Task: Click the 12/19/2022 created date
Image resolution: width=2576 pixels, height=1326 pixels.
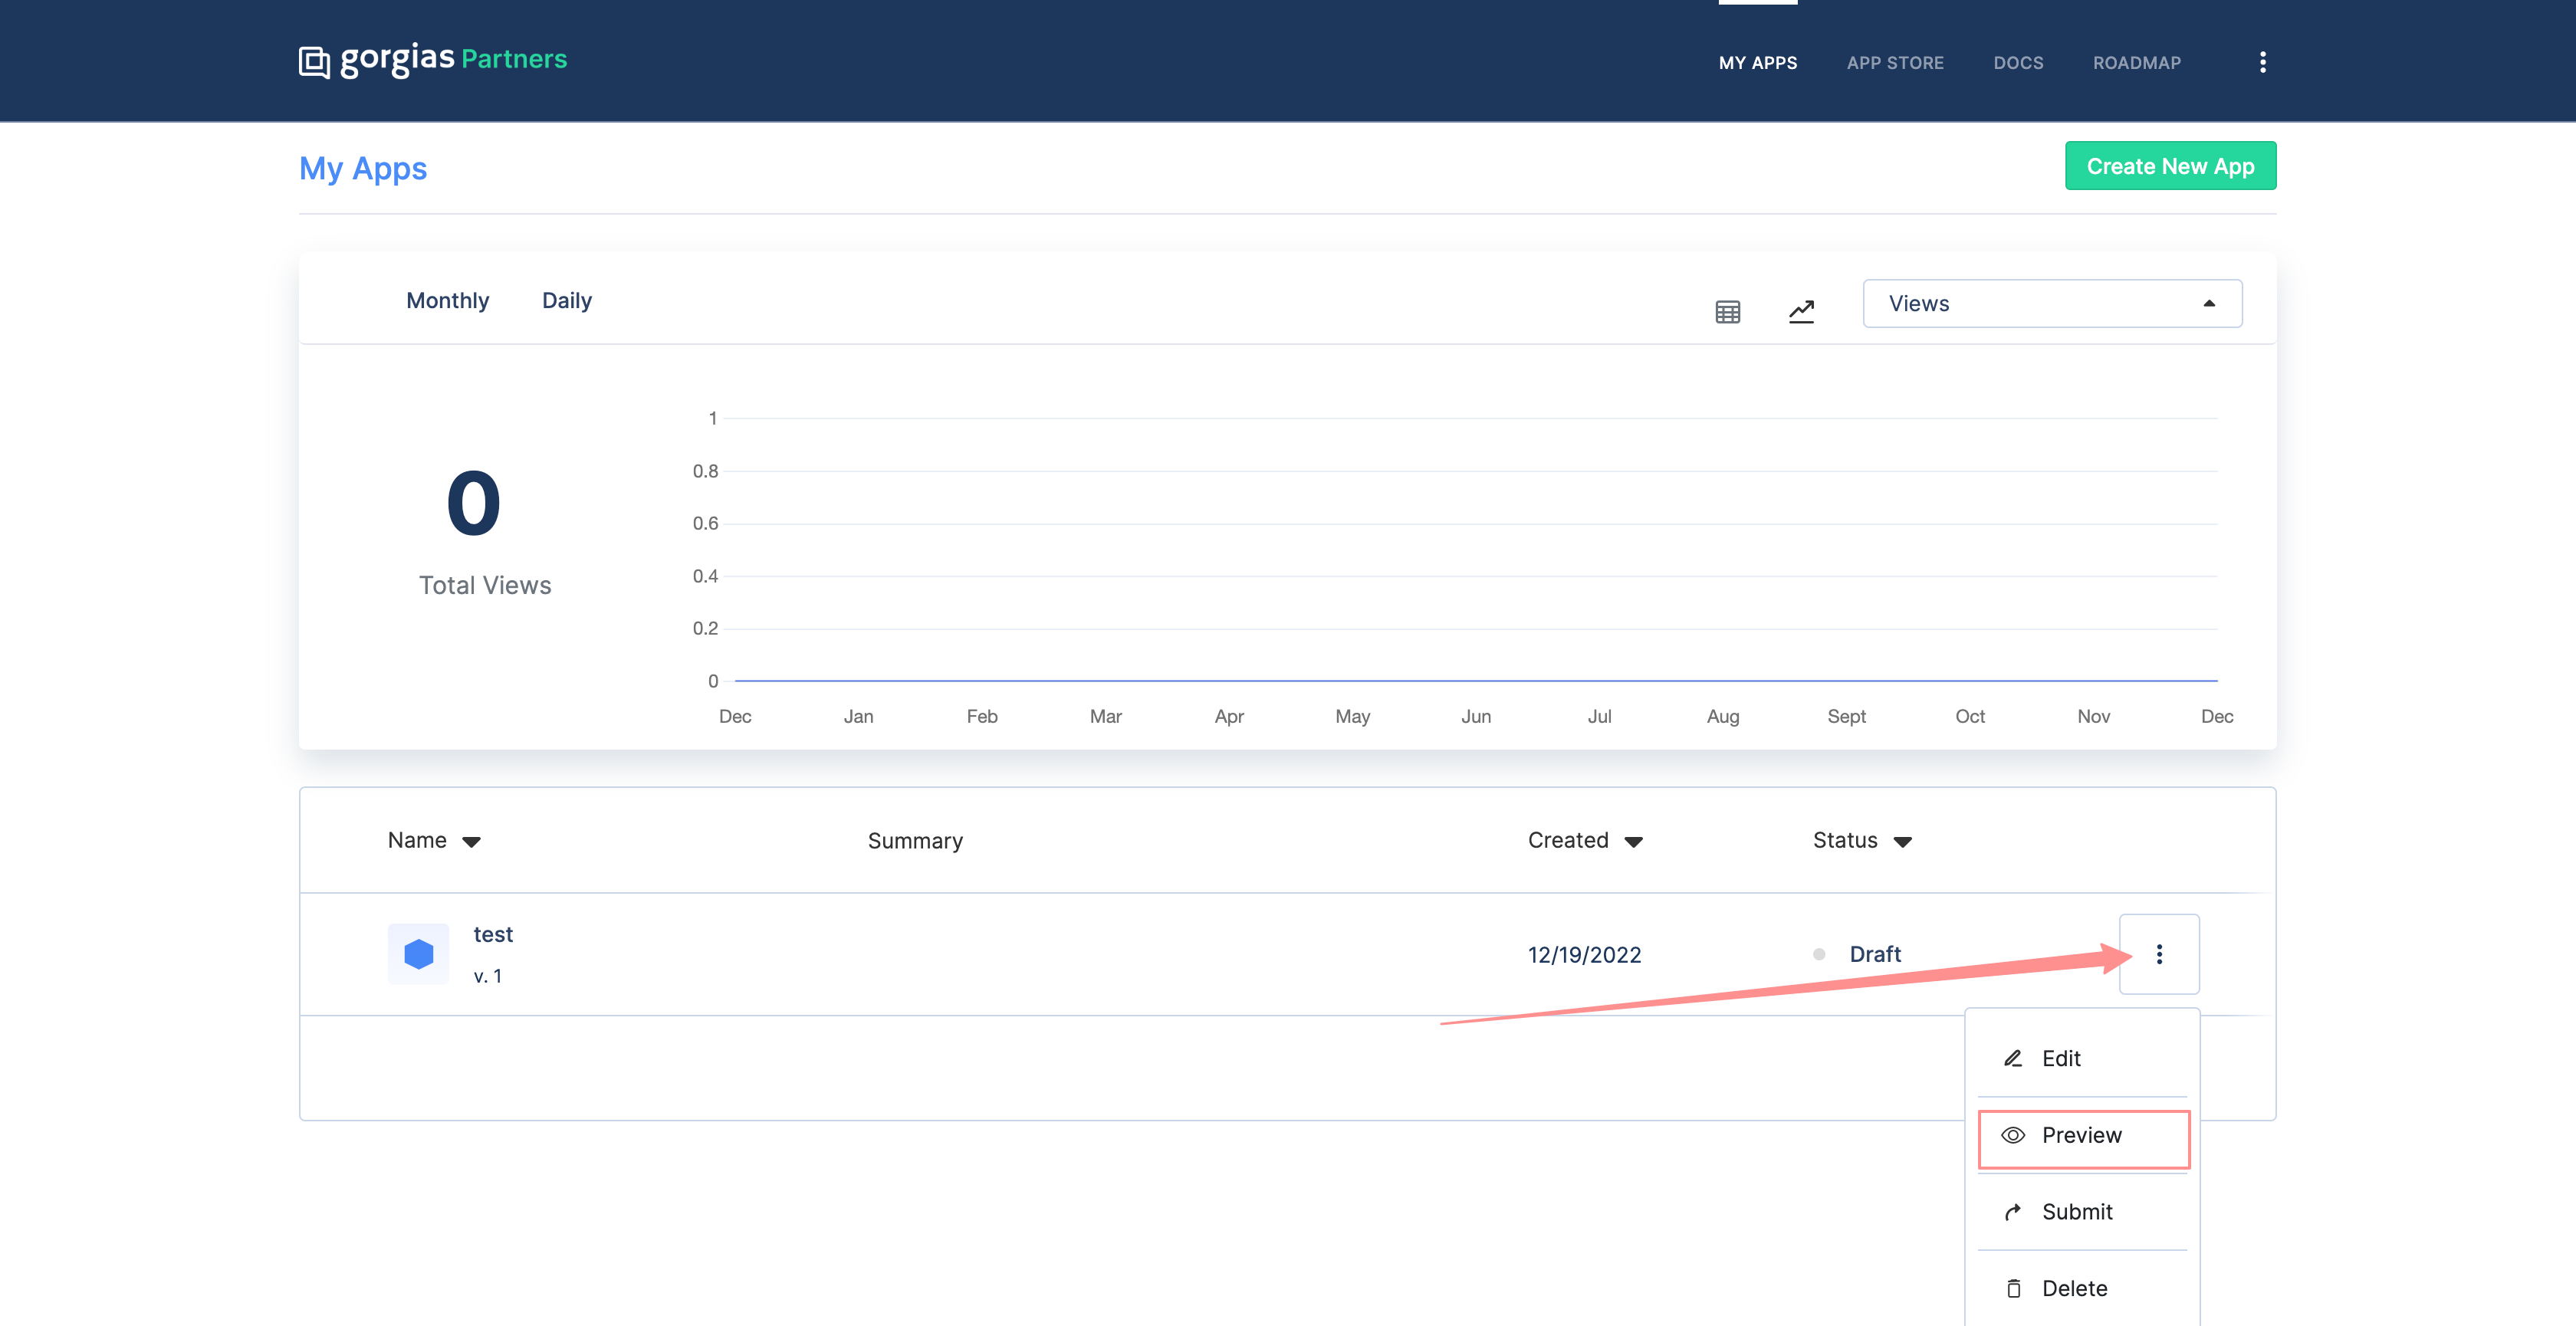Action: click(x=1584, y=956)
